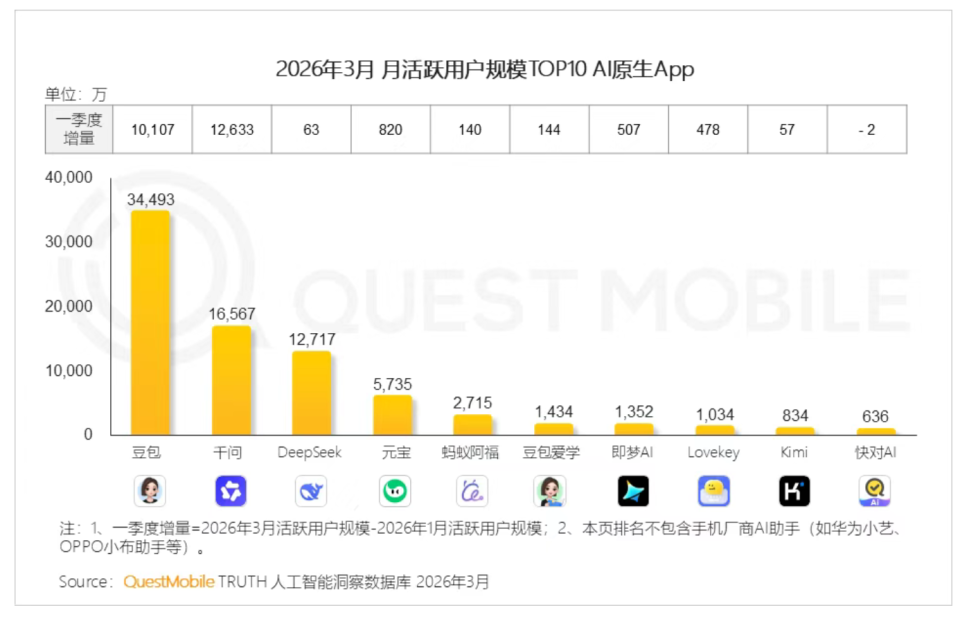Click the 豆包爱学 app icon
This screenshot has width=960, height=619.
(x=550, y=490)
